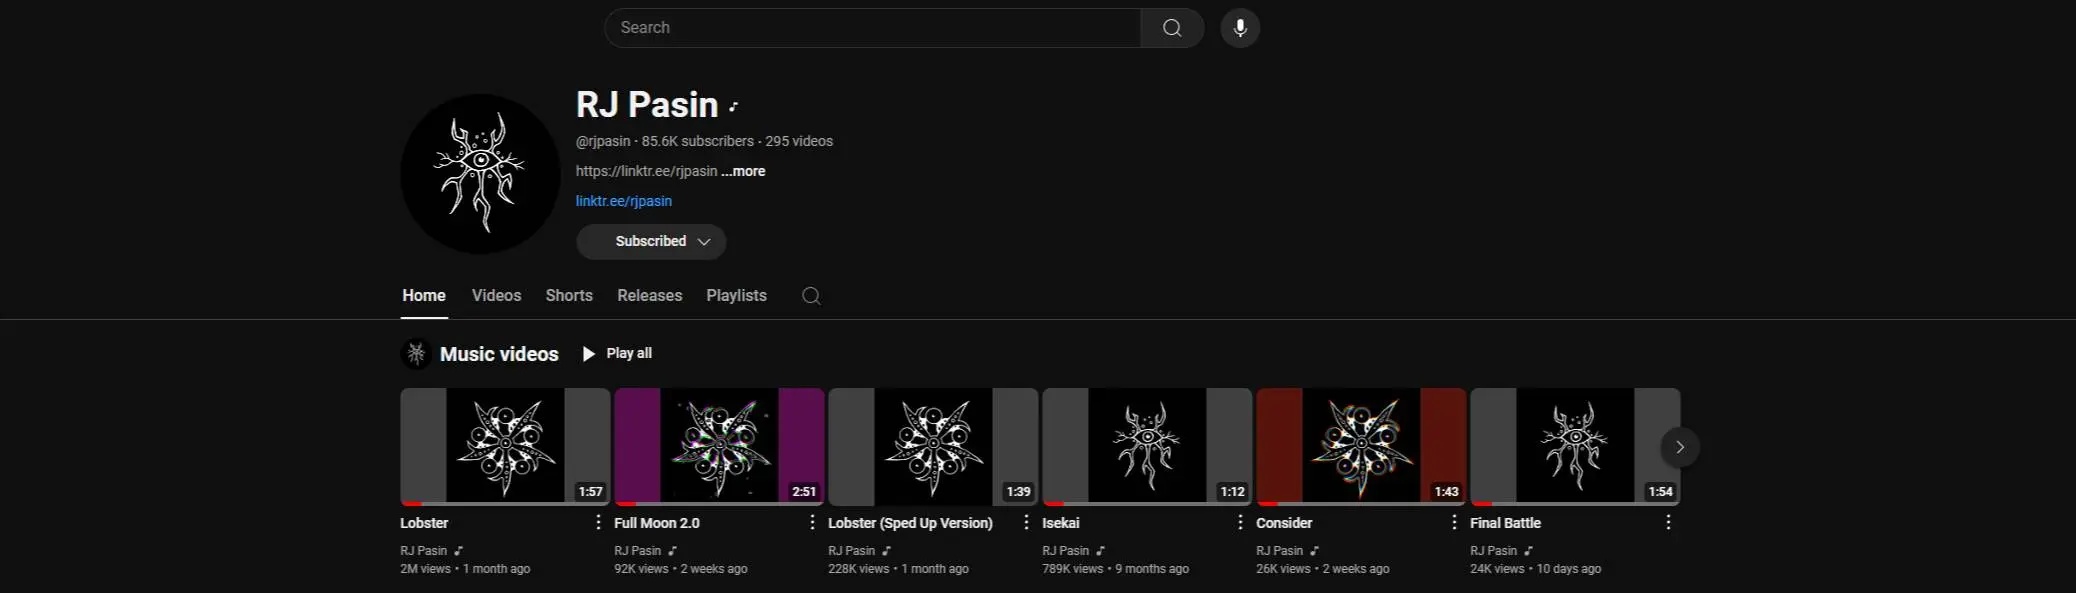
Task: Click RJ Pasin channel name under Isekai
Action: 1065,551
